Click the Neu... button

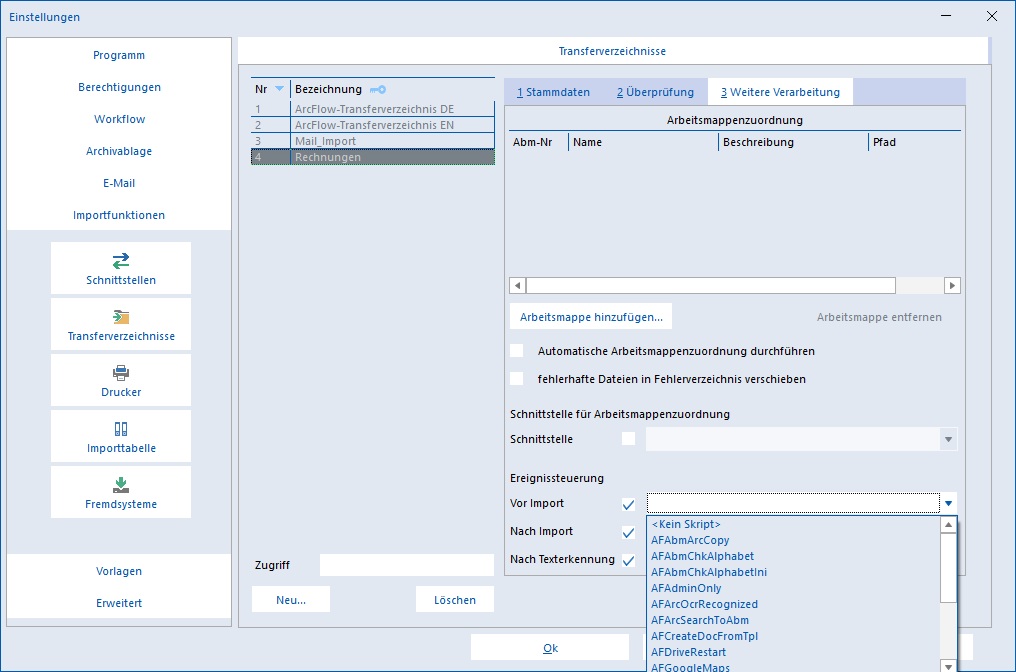click(x=291, y=600)
